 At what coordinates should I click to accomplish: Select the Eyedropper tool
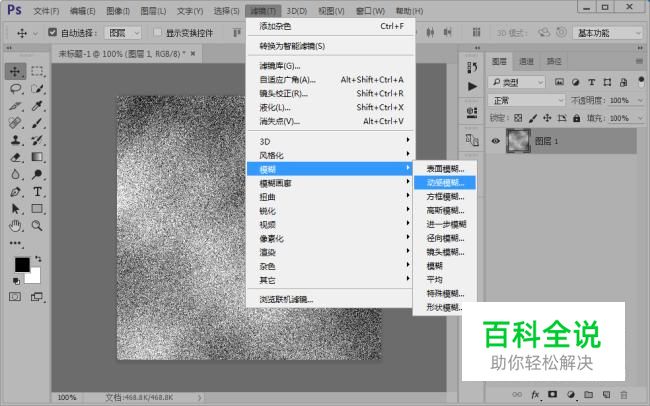pos(37,106)
